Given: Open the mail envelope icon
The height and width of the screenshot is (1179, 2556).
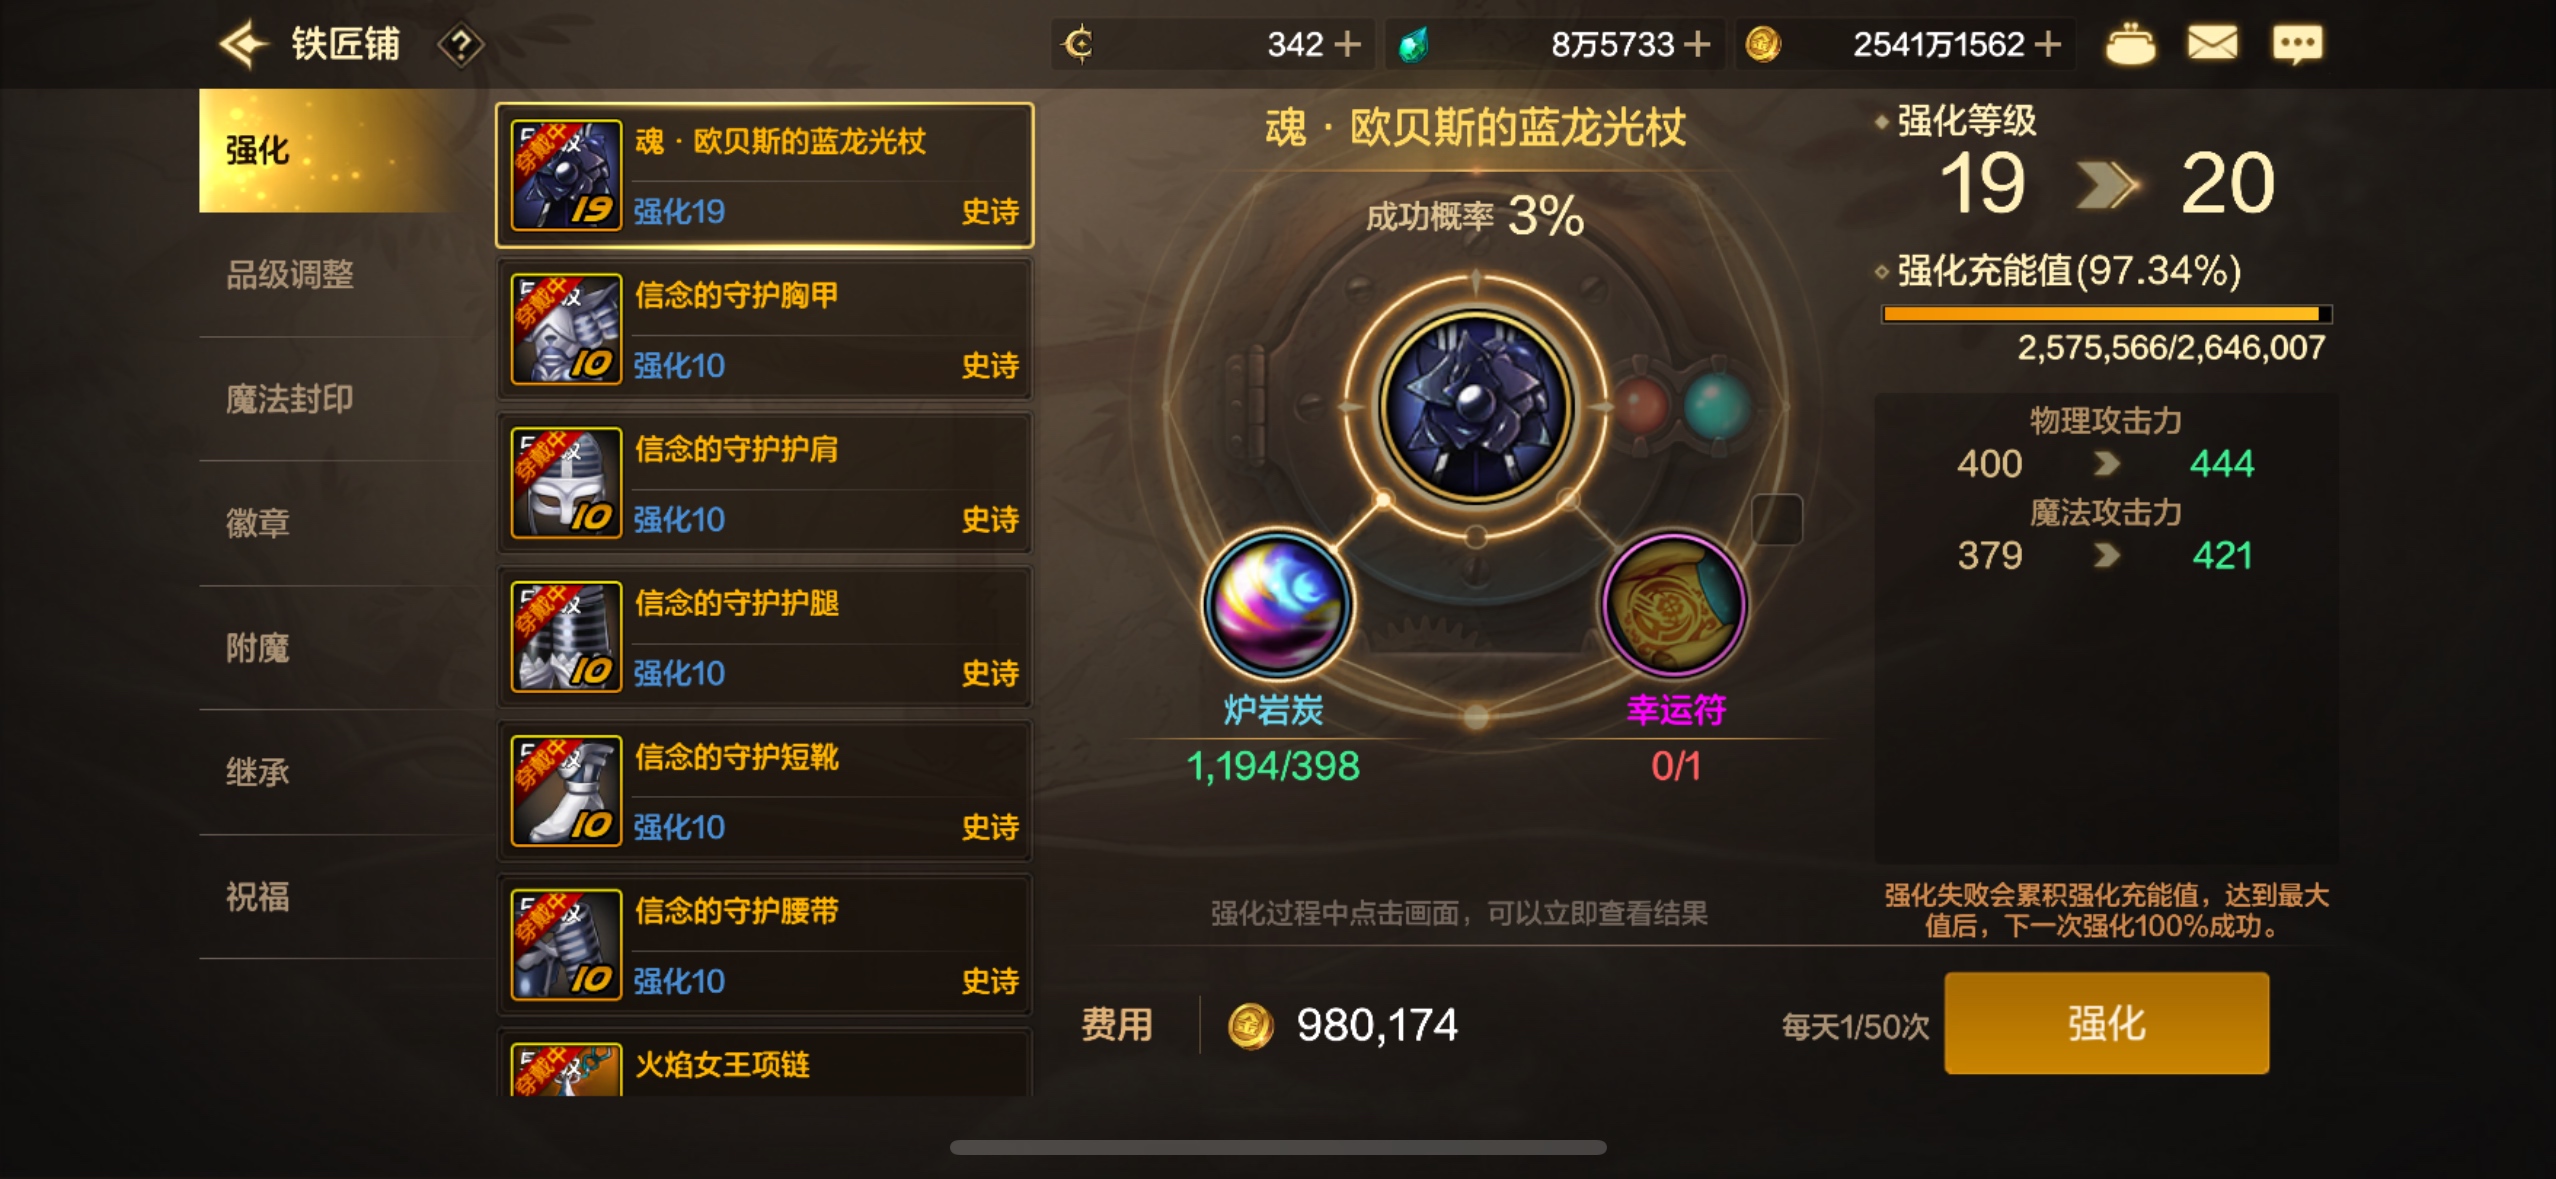Looking at the screenshot, I should pos(2212,44).
